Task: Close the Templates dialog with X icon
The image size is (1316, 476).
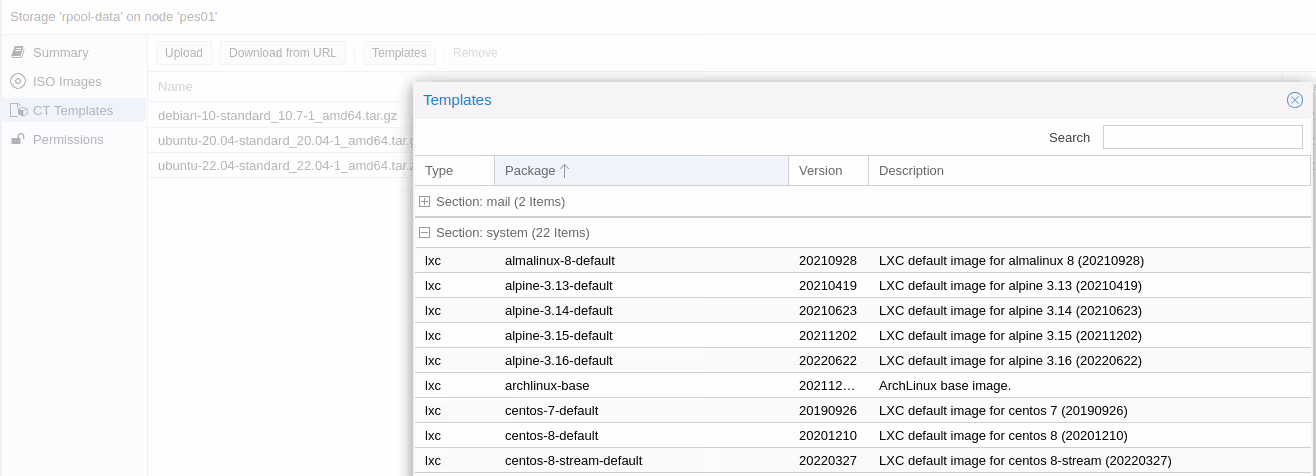Action: pyautogui.click(x=1294, y=100)
